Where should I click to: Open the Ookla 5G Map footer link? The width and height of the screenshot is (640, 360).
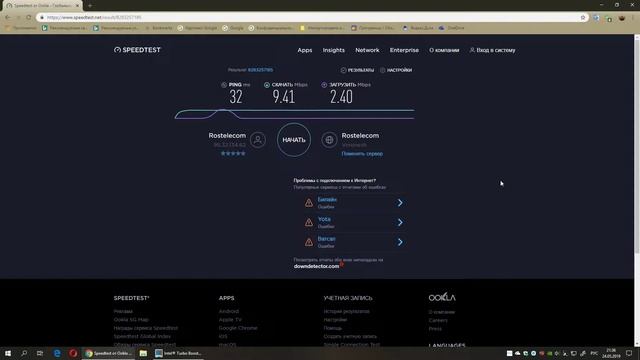(131, 320)
